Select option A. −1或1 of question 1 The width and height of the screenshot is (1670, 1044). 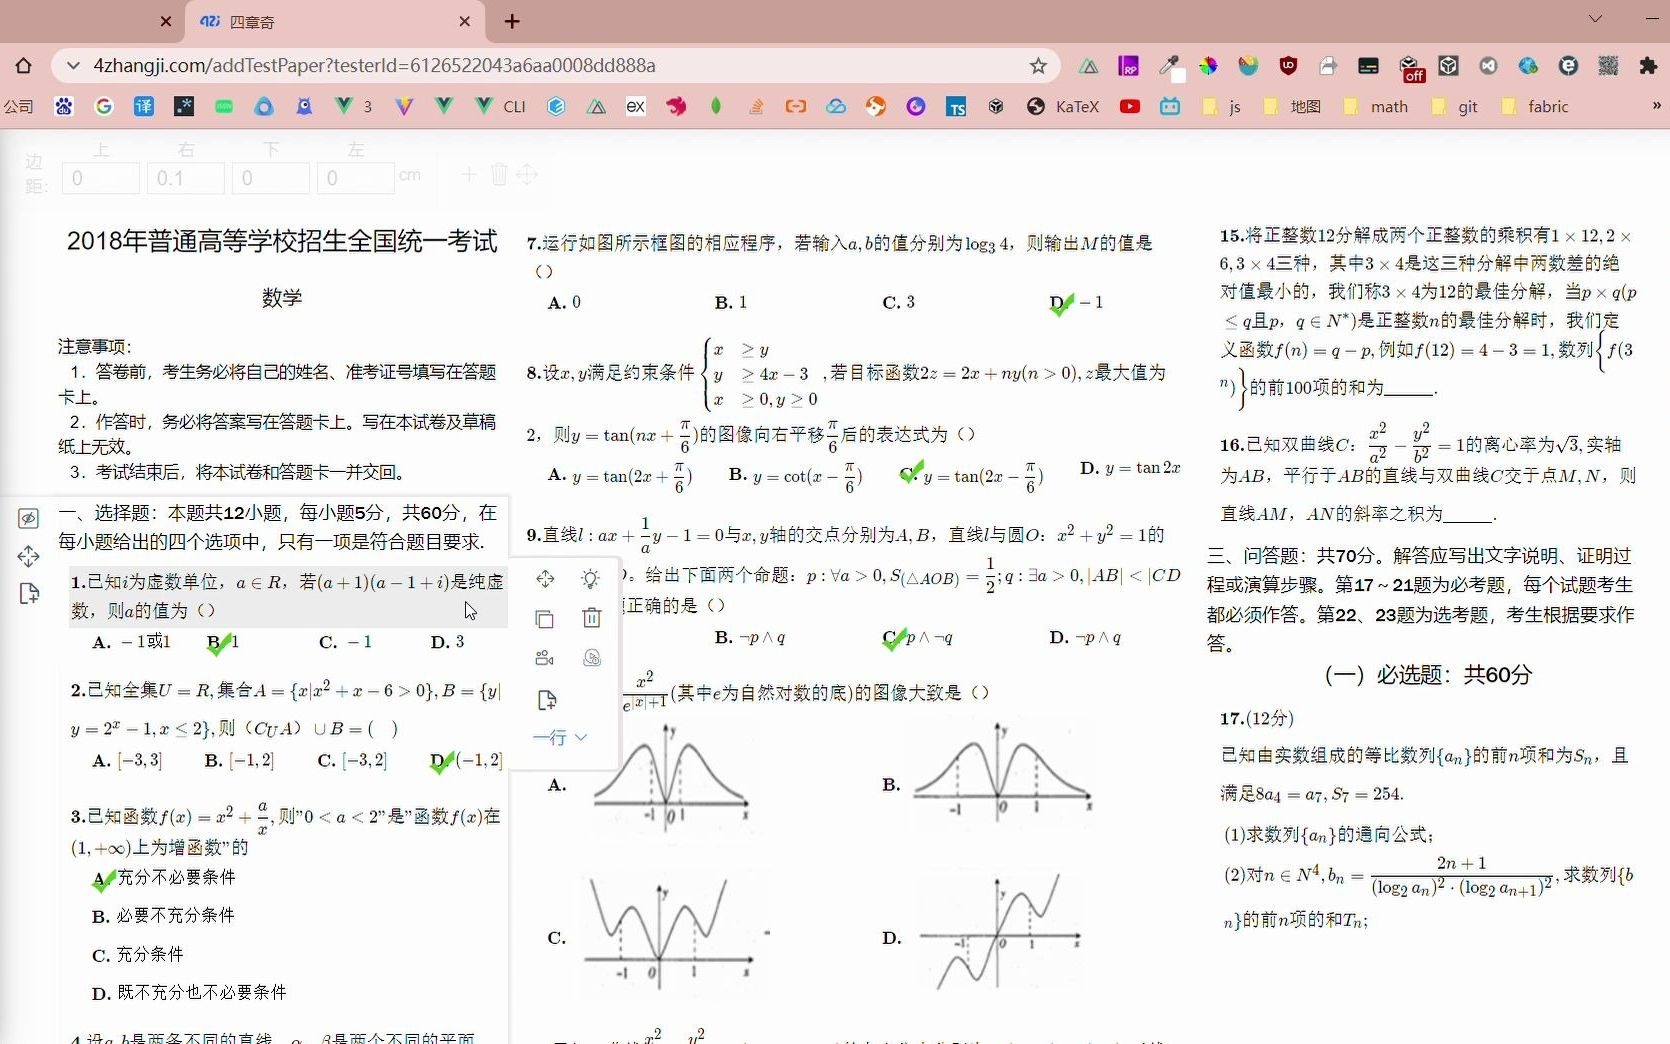pos(131,642)
